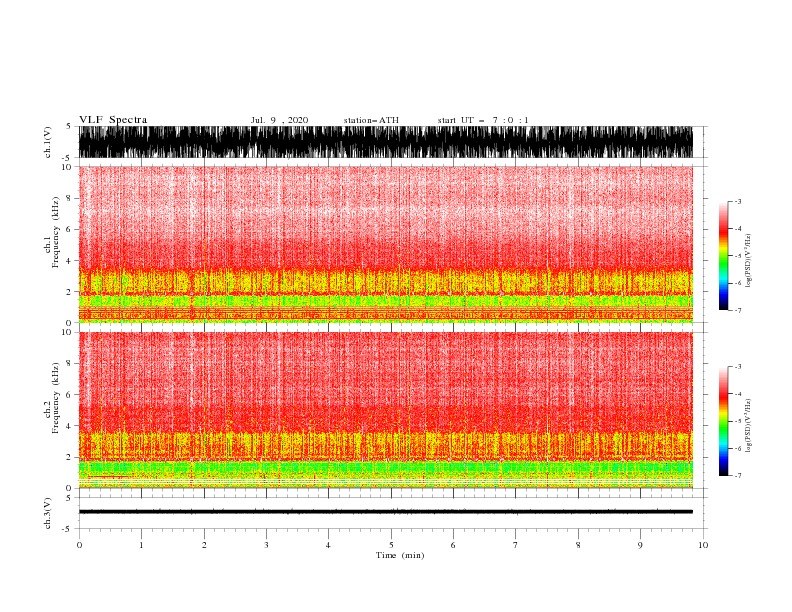Click the ch.1 voltage waveform panel

tap(386, 142)
